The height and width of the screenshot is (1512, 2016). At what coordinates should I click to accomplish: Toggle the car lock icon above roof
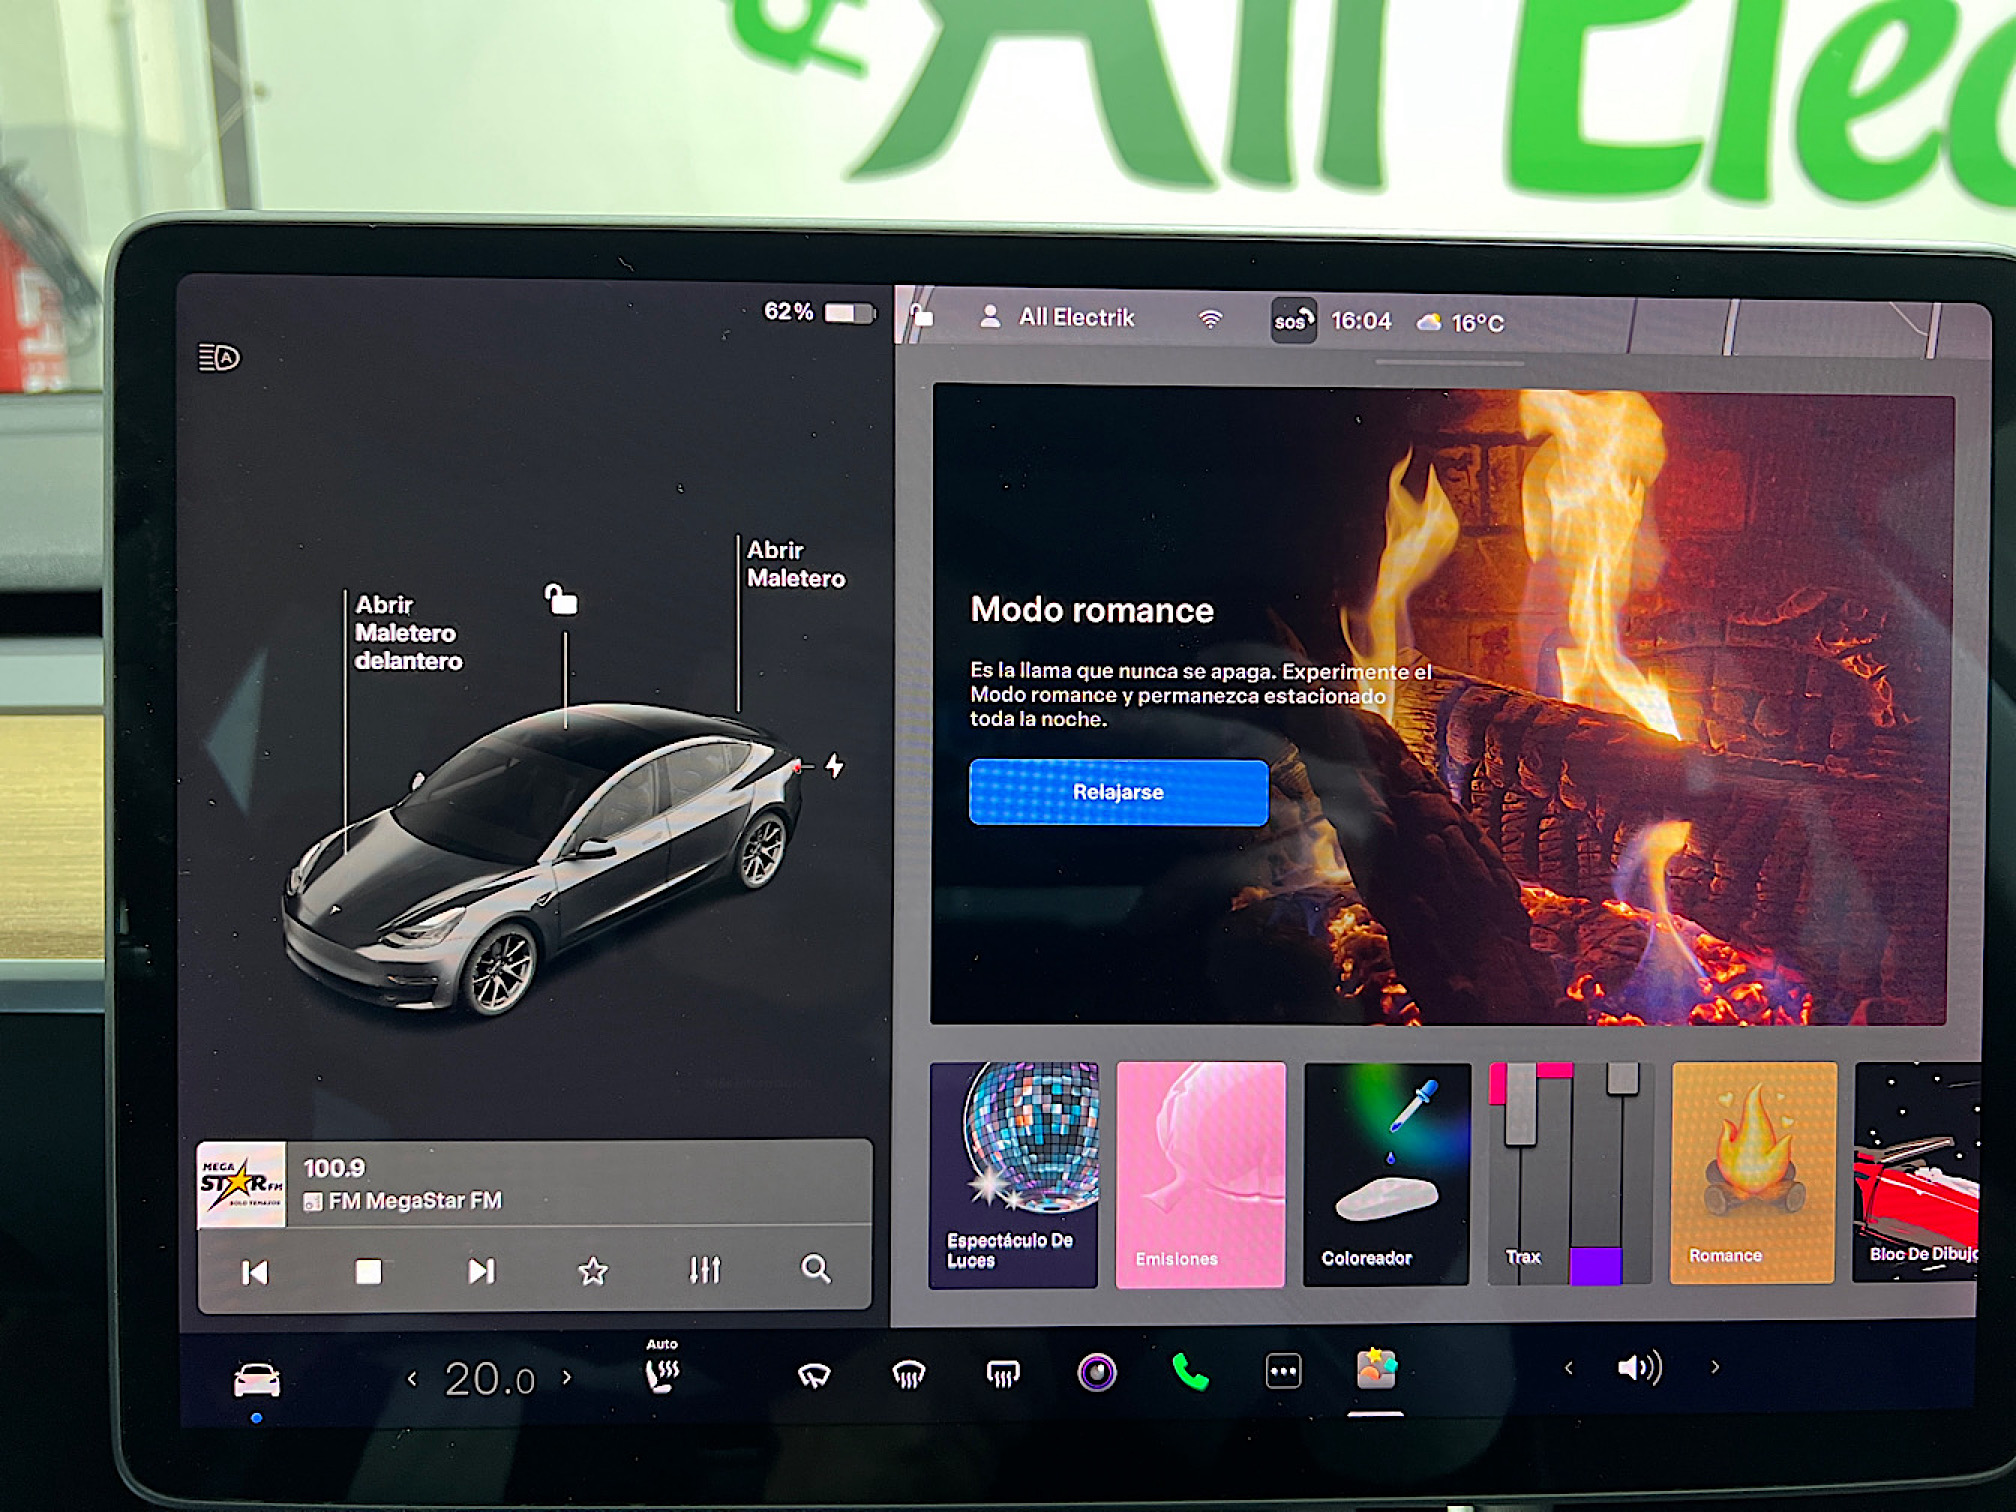coord(561,600)
